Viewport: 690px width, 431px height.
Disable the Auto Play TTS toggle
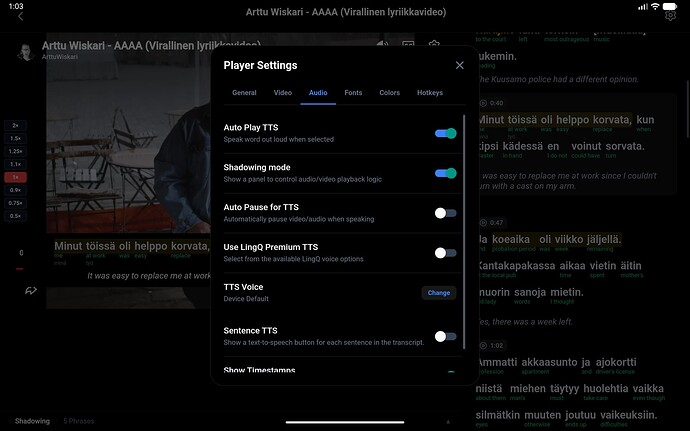(445, 133)
